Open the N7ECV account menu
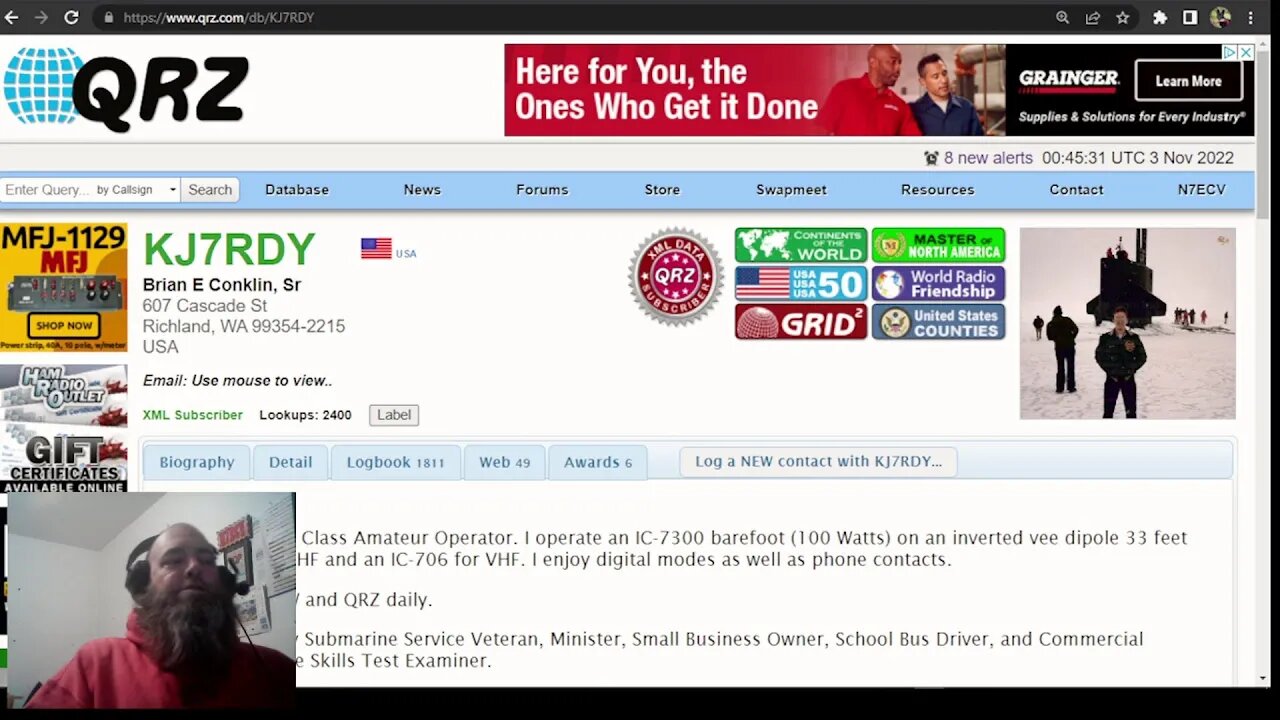The width and height of the screenshot is (1280, 720). point(1201,189)
